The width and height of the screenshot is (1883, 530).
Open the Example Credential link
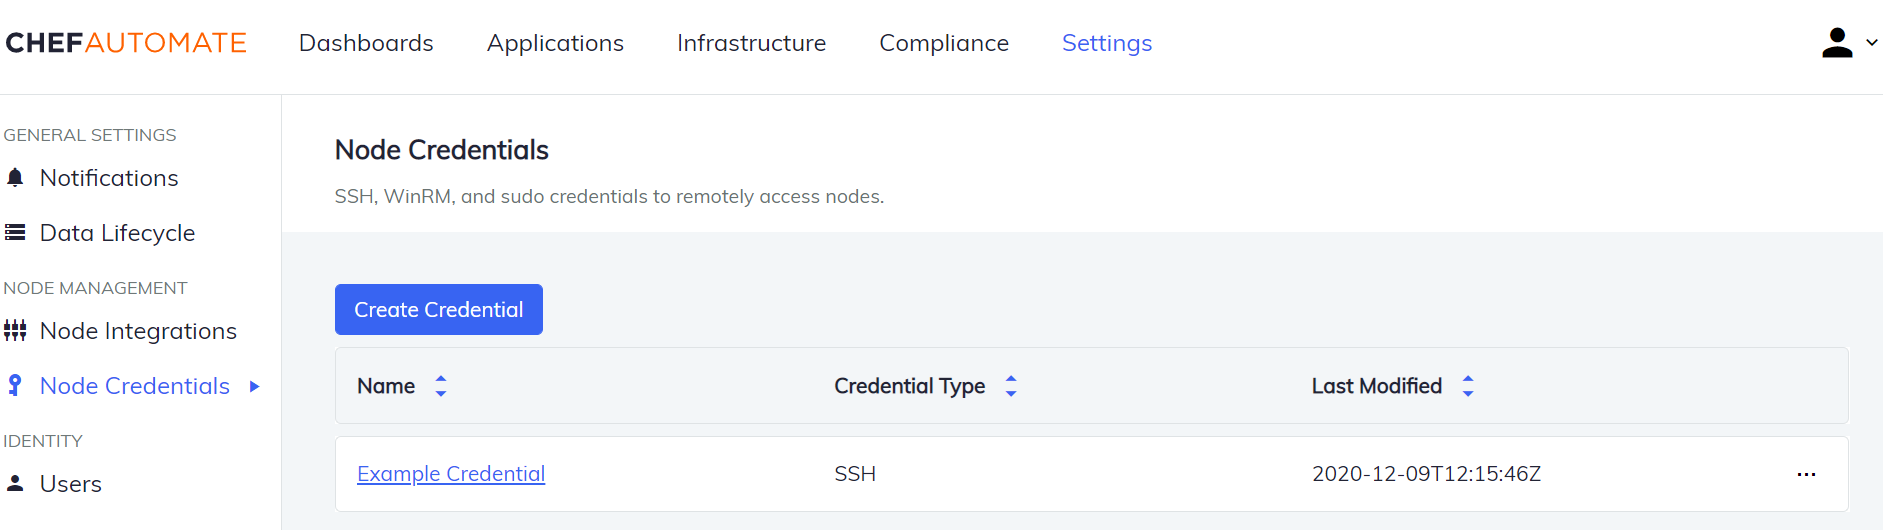click(451, 474)
